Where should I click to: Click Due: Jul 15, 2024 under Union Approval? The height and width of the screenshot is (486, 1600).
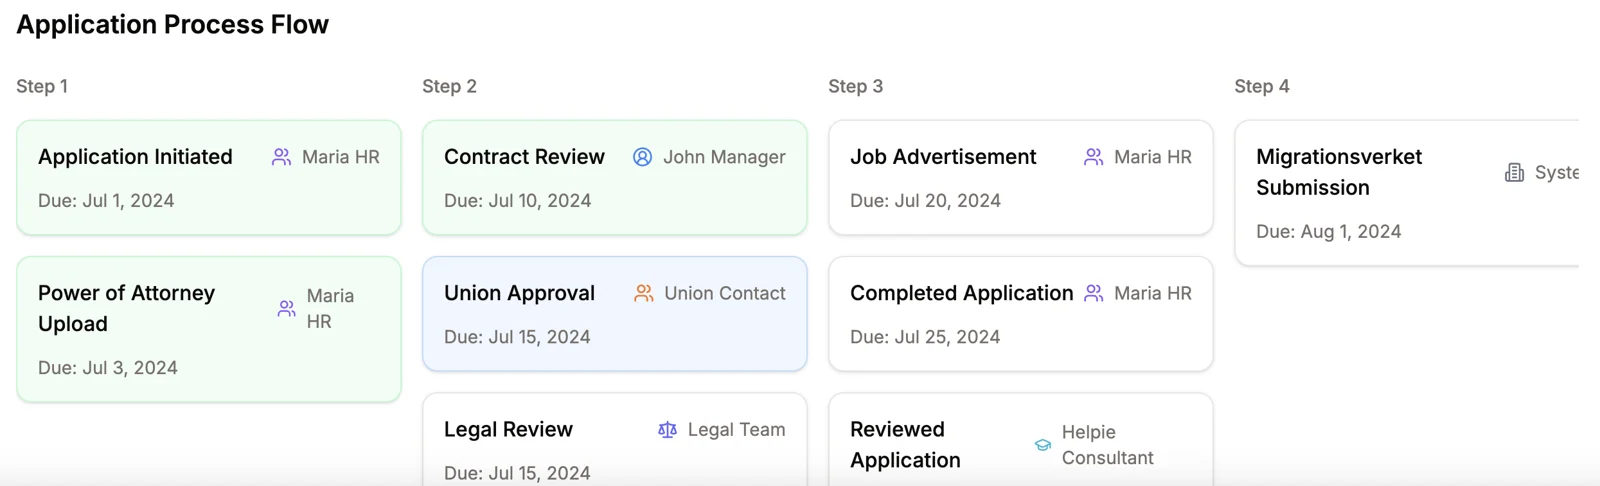point(517,337)
